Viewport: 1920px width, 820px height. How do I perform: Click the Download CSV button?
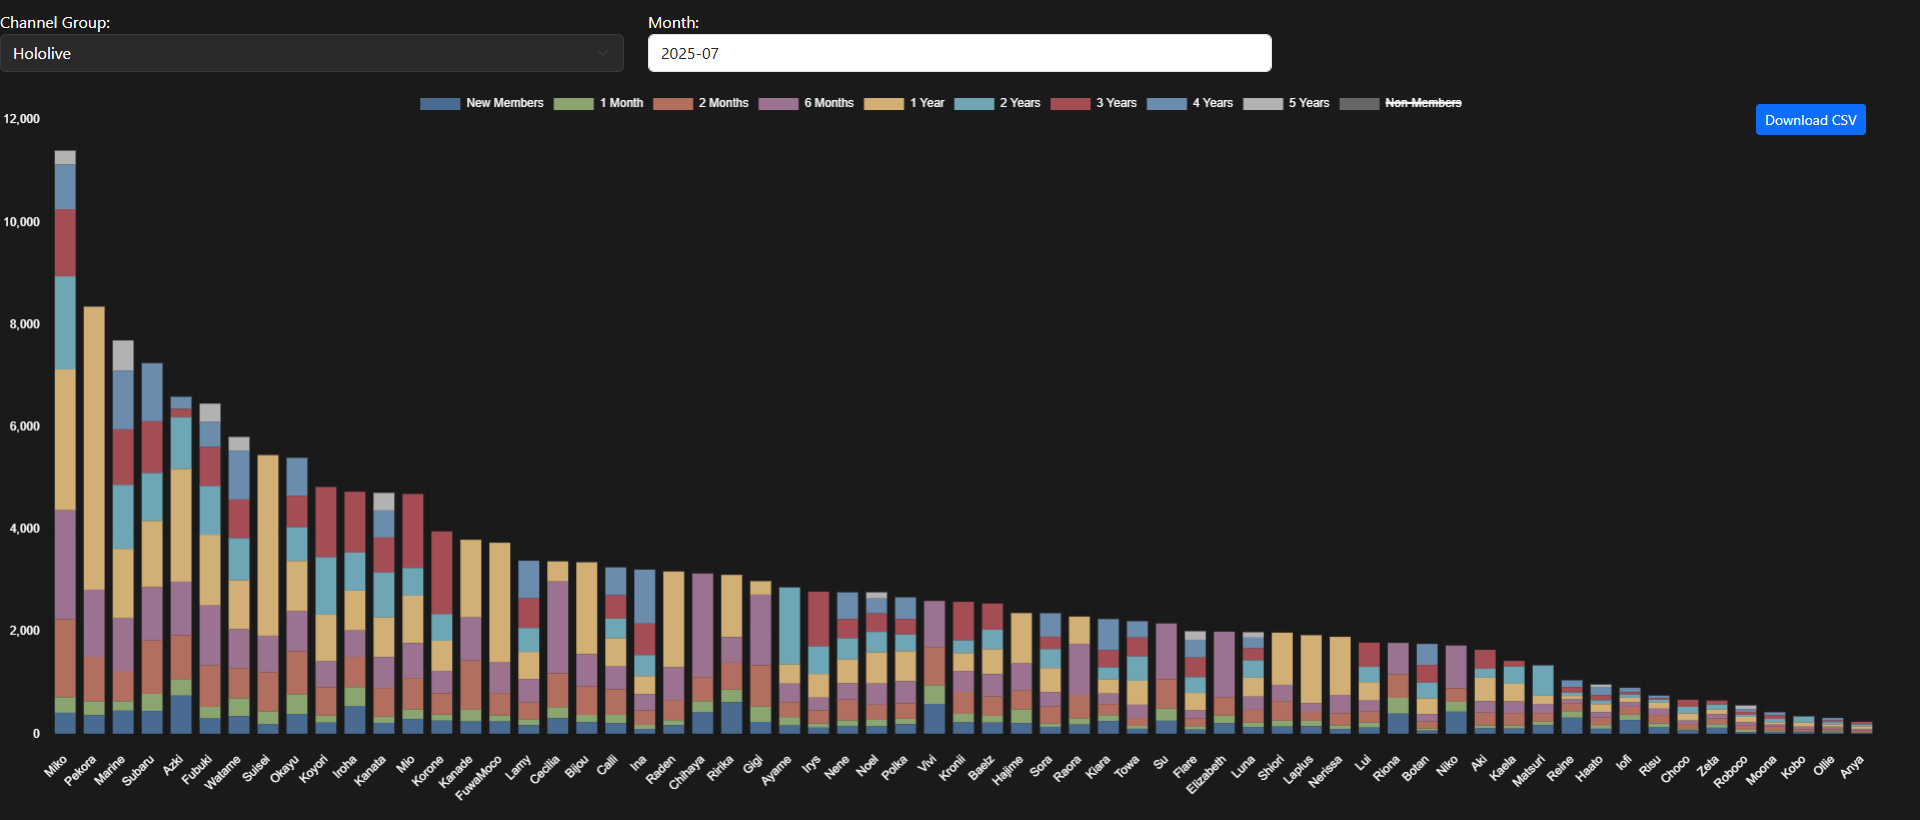click(x=1810, y=120)
